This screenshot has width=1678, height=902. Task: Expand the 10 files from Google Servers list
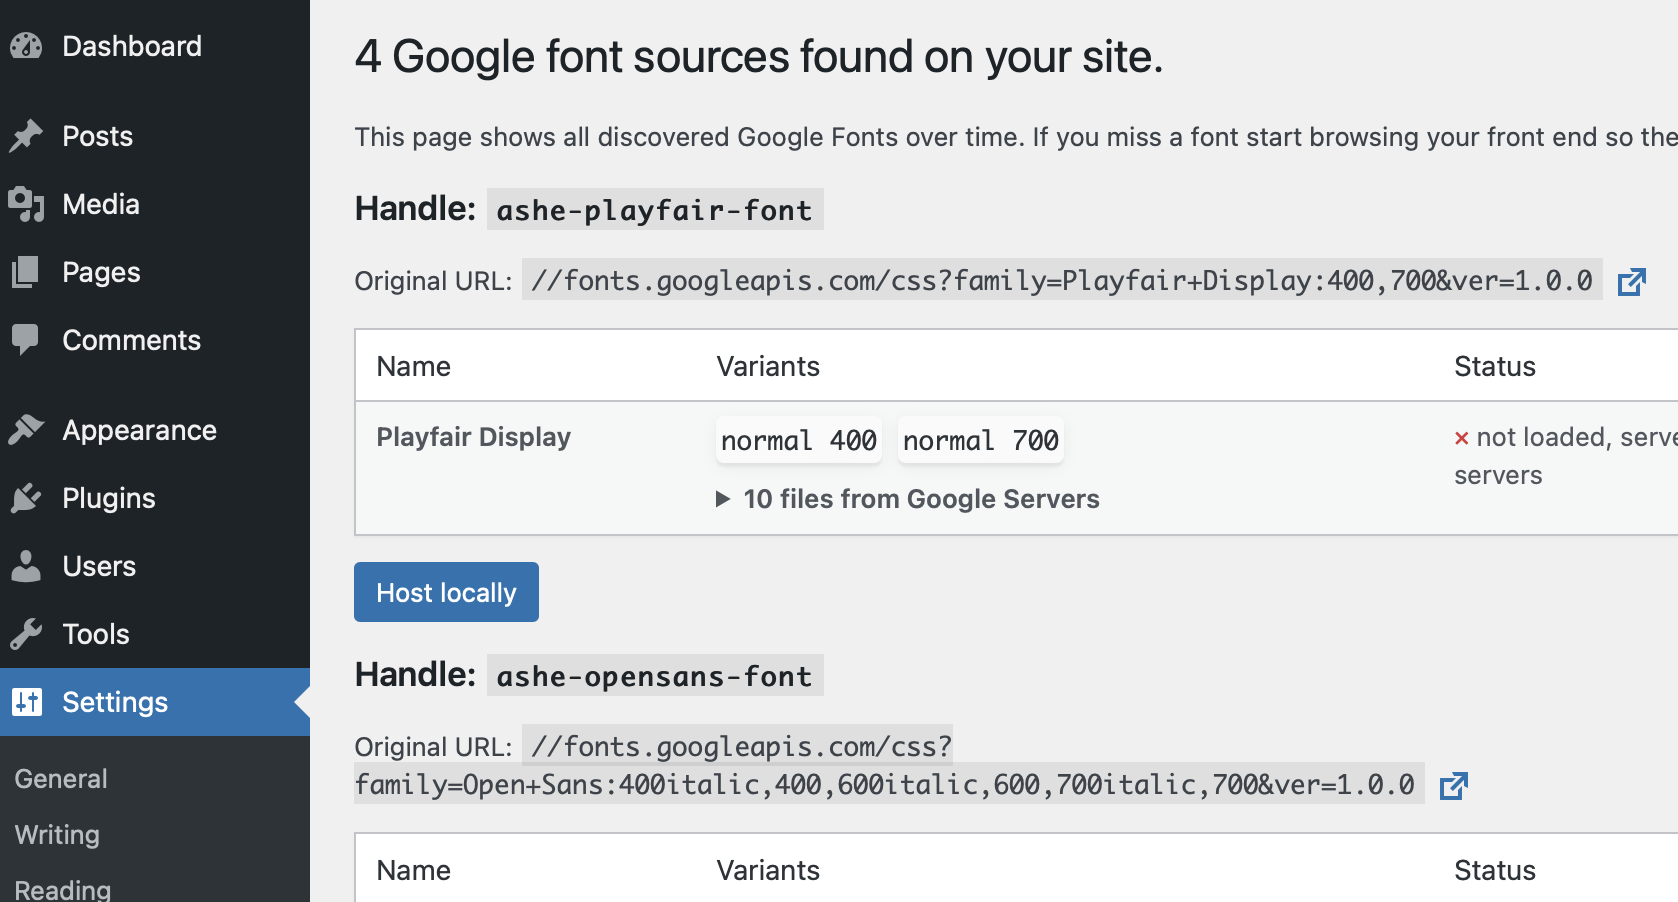[907, 498]
